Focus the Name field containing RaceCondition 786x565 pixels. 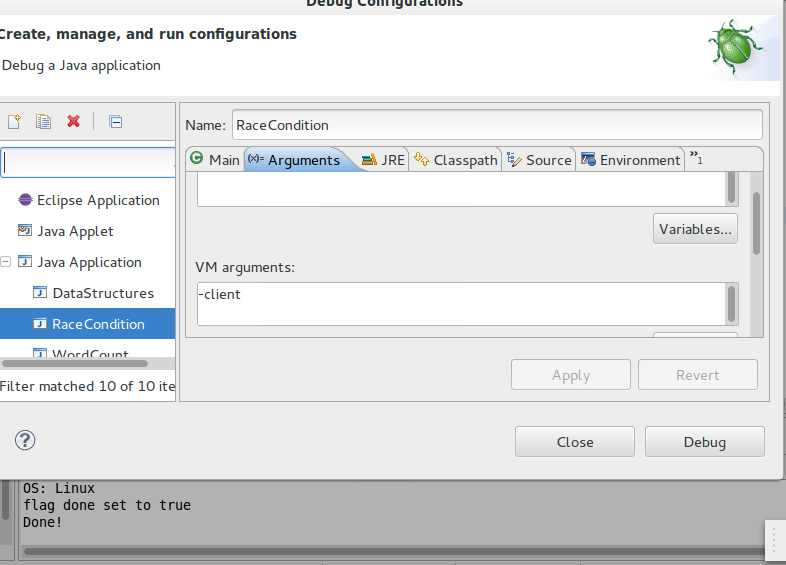pyautogui.click(x=497, y=125)
